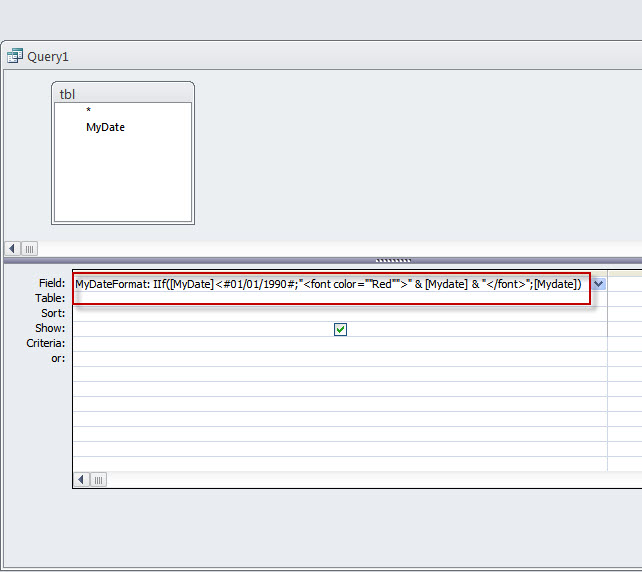Click the Sort row cell for MyDateFormat
Screen dimensions: 642x572
pos(340,314)
